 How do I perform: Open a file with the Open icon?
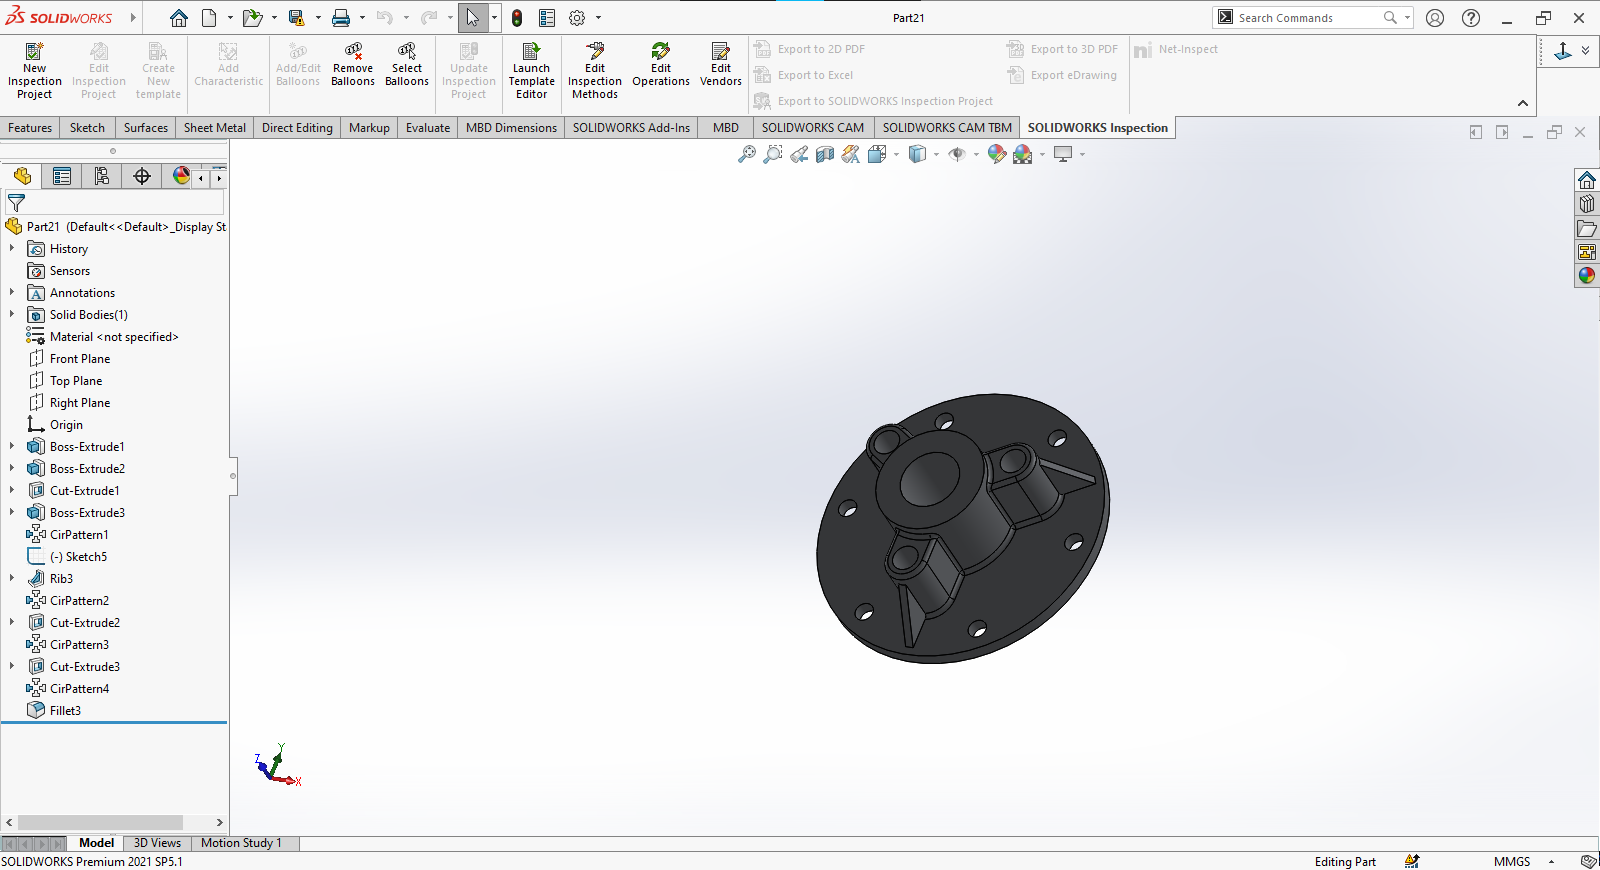pos(252,18)
